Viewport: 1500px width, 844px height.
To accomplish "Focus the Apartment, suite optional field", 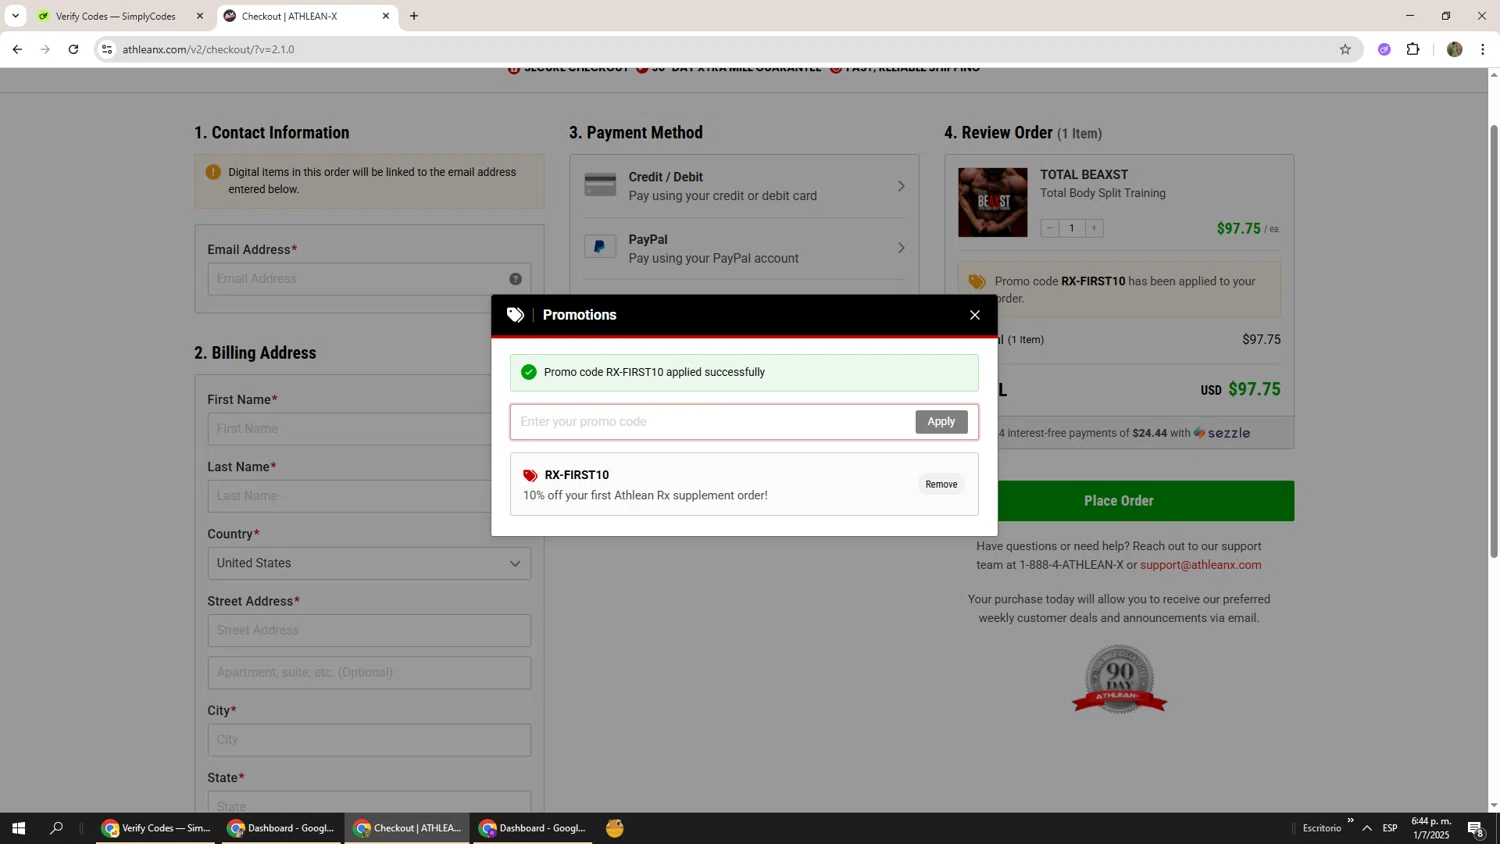I will [369, 672].
